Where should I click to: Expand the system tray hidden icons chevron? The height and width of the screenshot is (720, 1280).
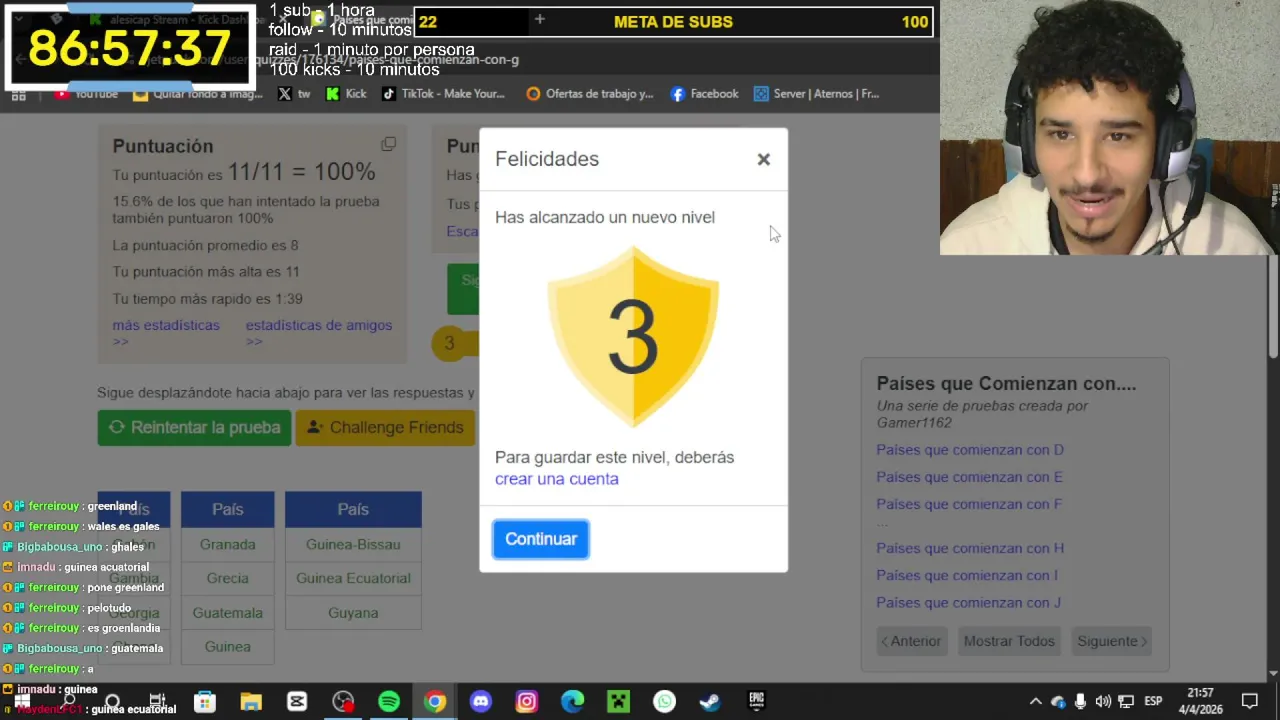(1035, 702)
